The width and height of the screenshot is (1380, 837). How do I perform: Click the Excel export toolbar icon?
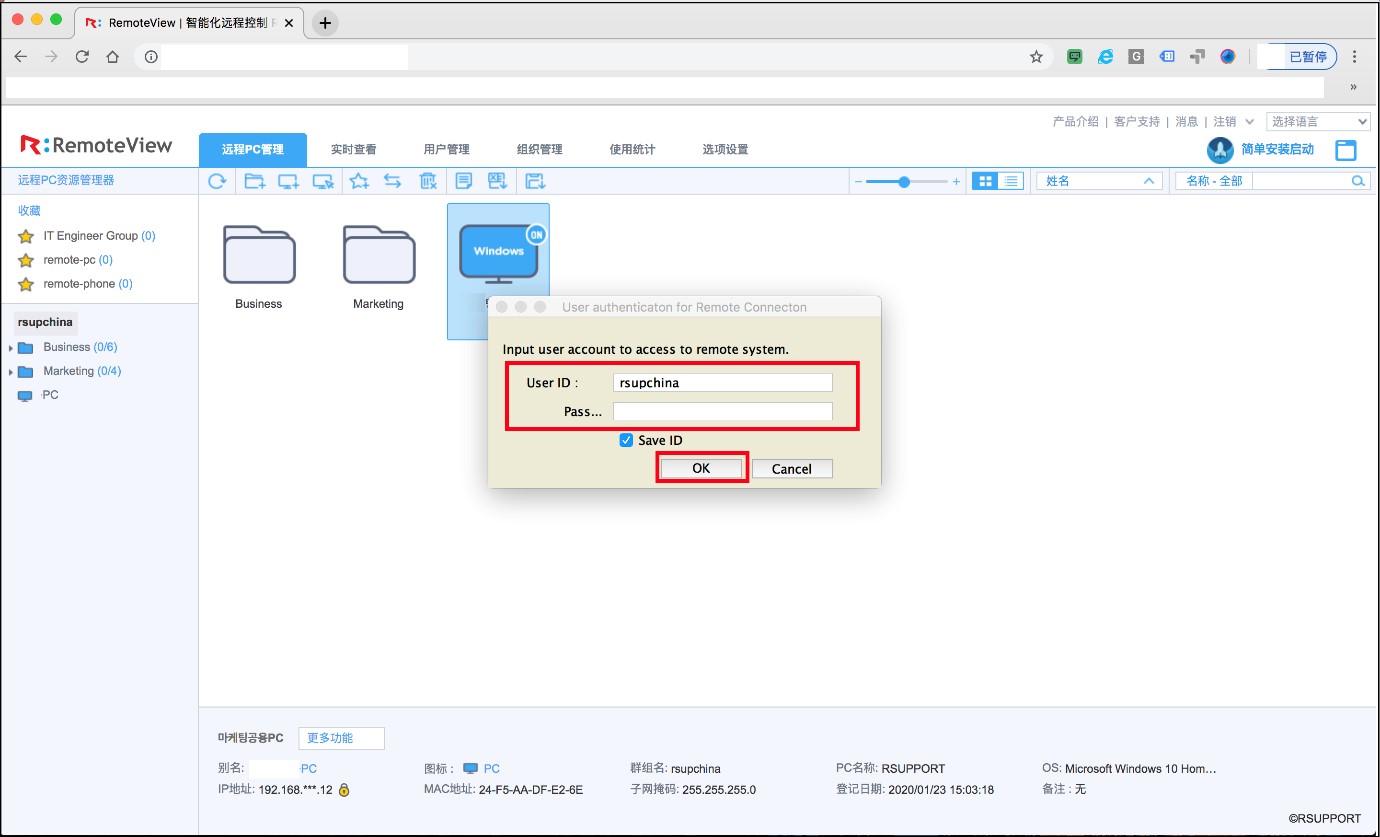497,181
